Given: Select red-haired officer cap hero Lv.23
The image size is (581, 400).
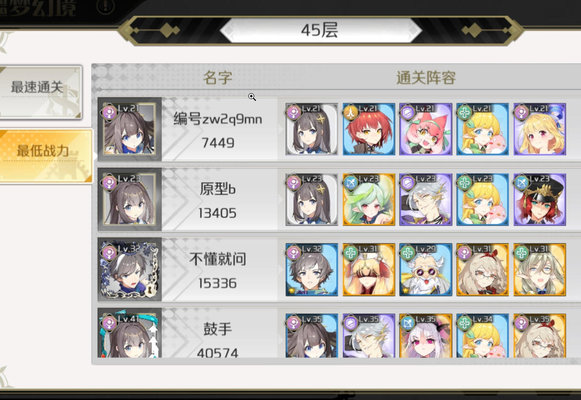Looking at the screenshot, I should [540, 199].
